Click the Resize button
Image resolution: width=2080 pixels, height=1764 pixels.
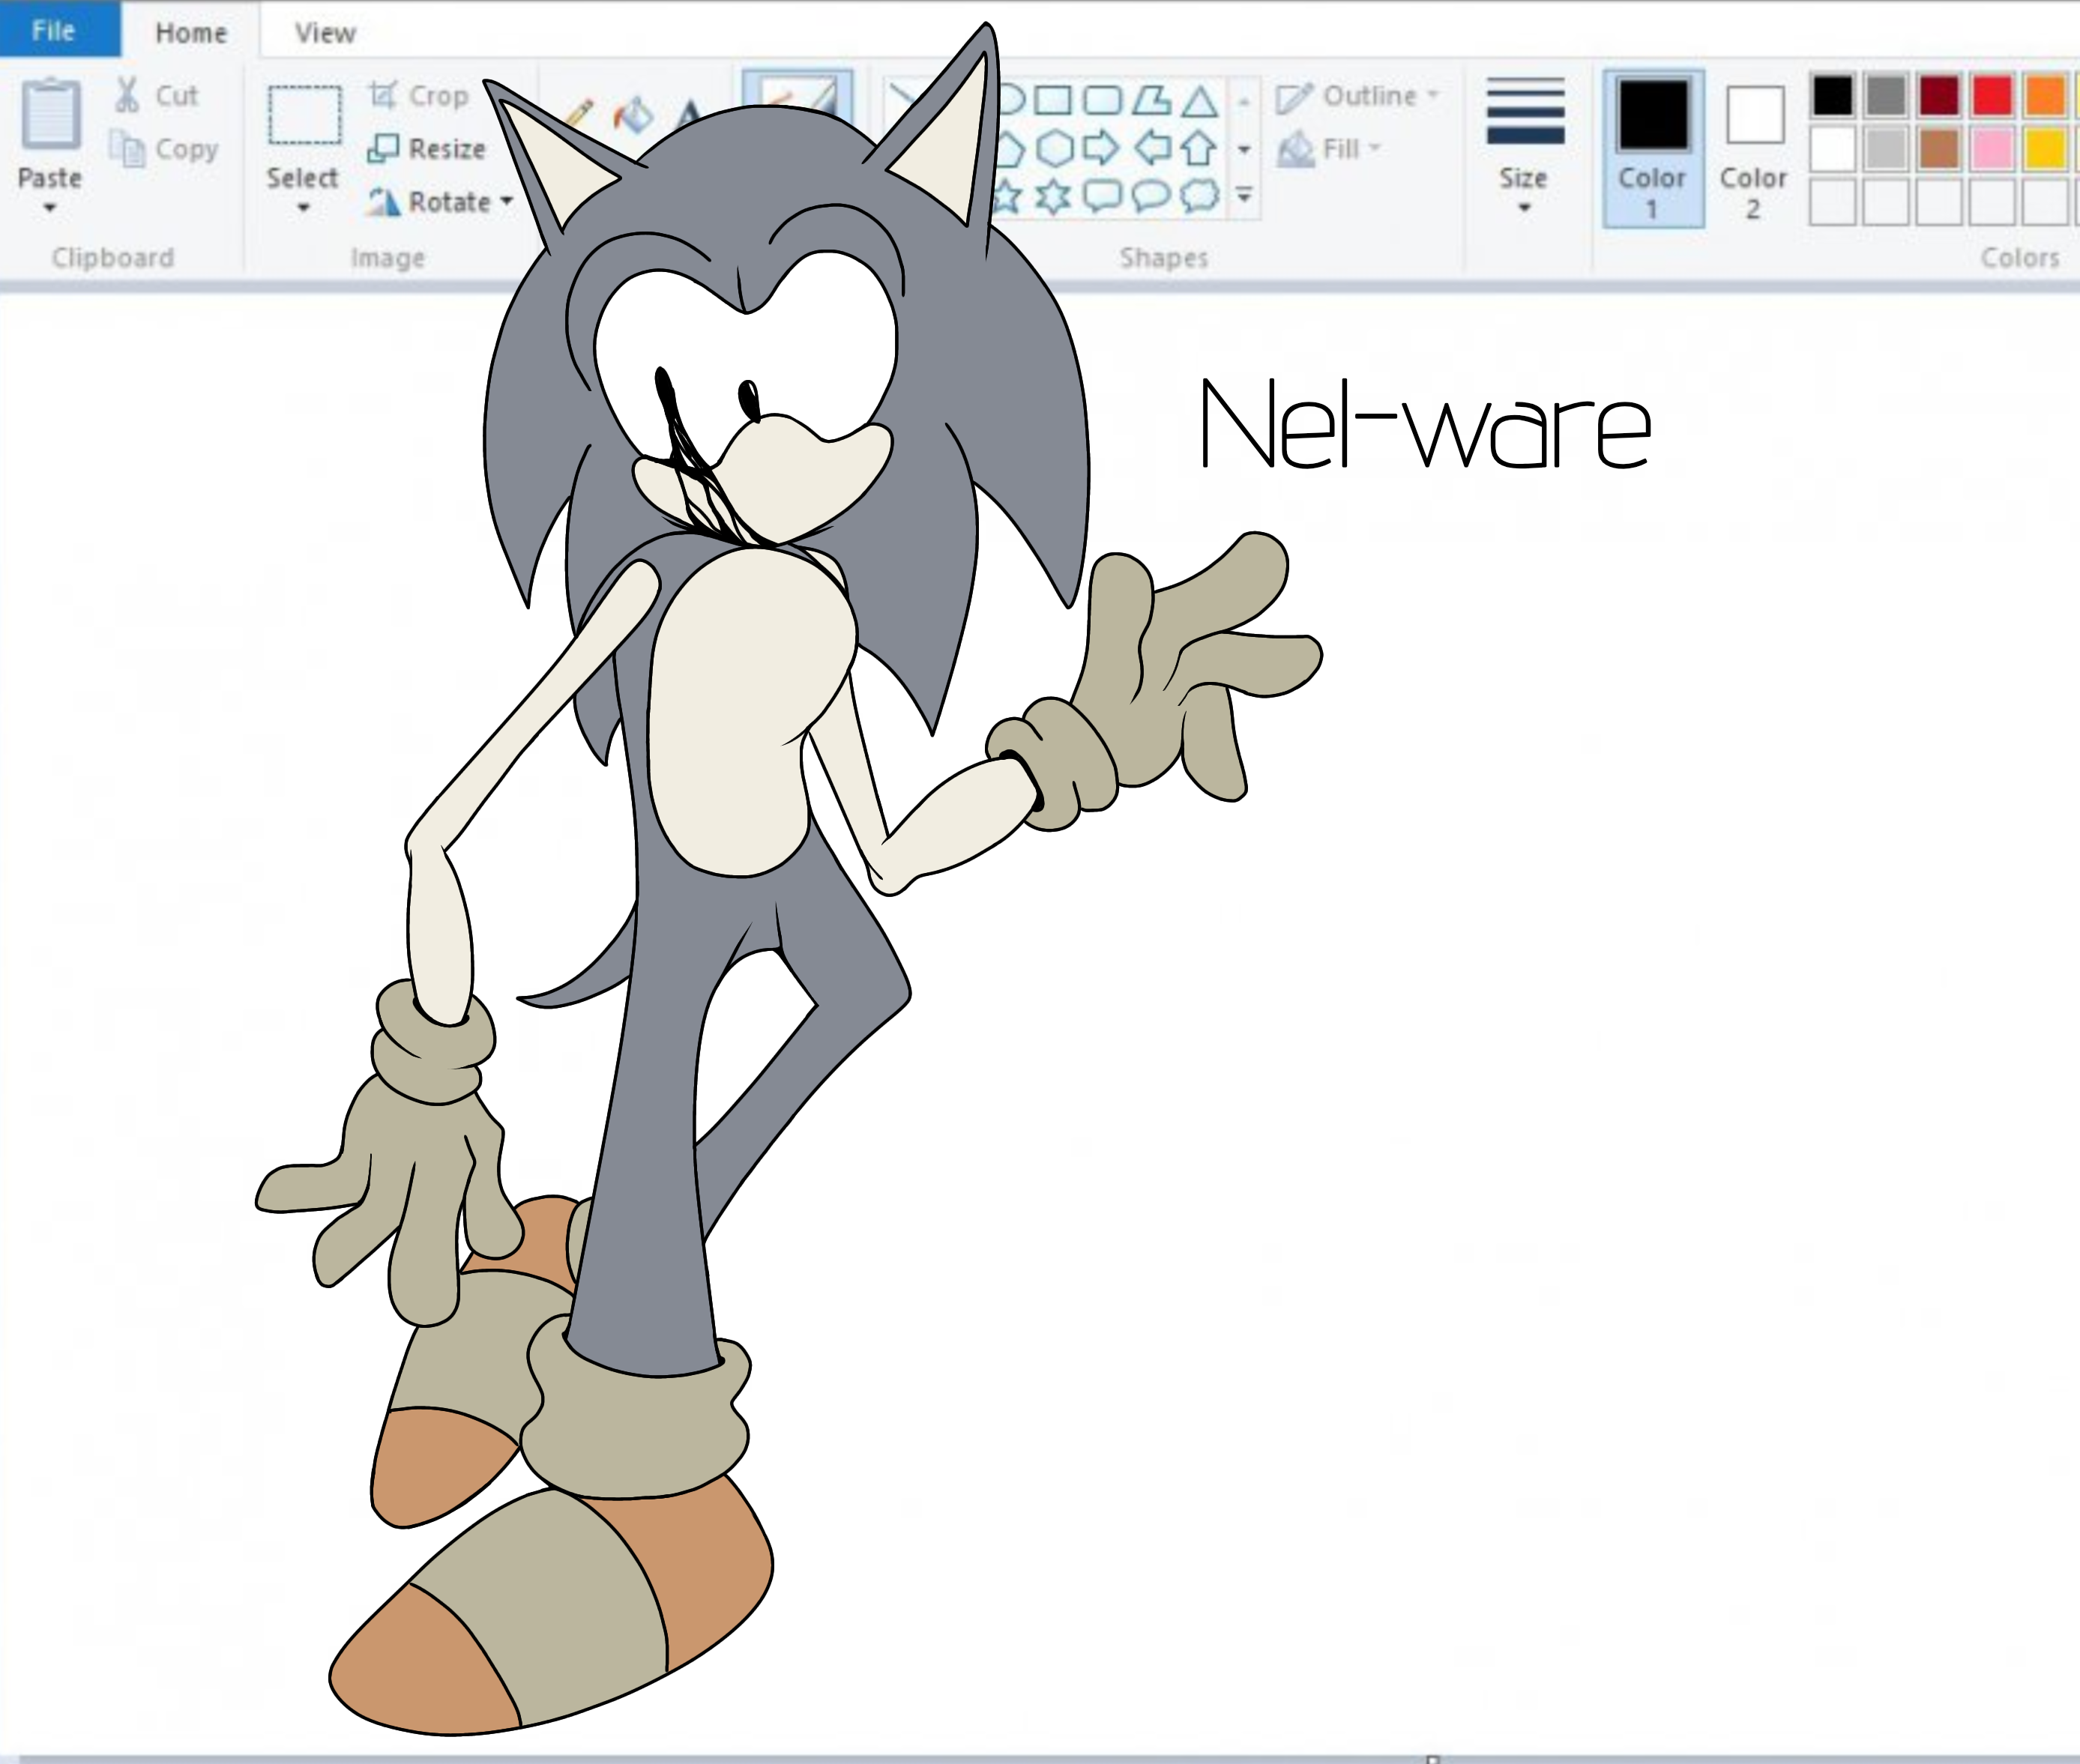(x=427, y=149)
